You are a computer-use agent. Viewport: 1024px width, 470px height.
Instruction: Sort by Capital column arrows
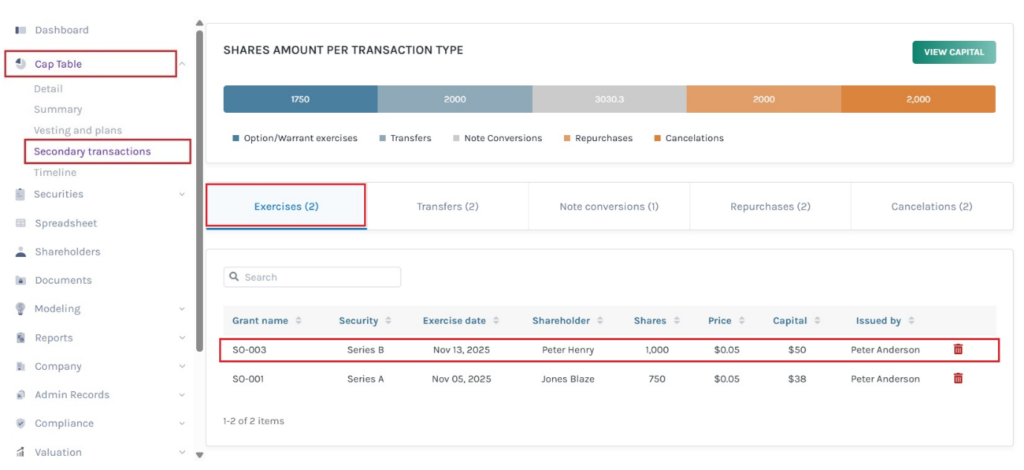[818, 321]
